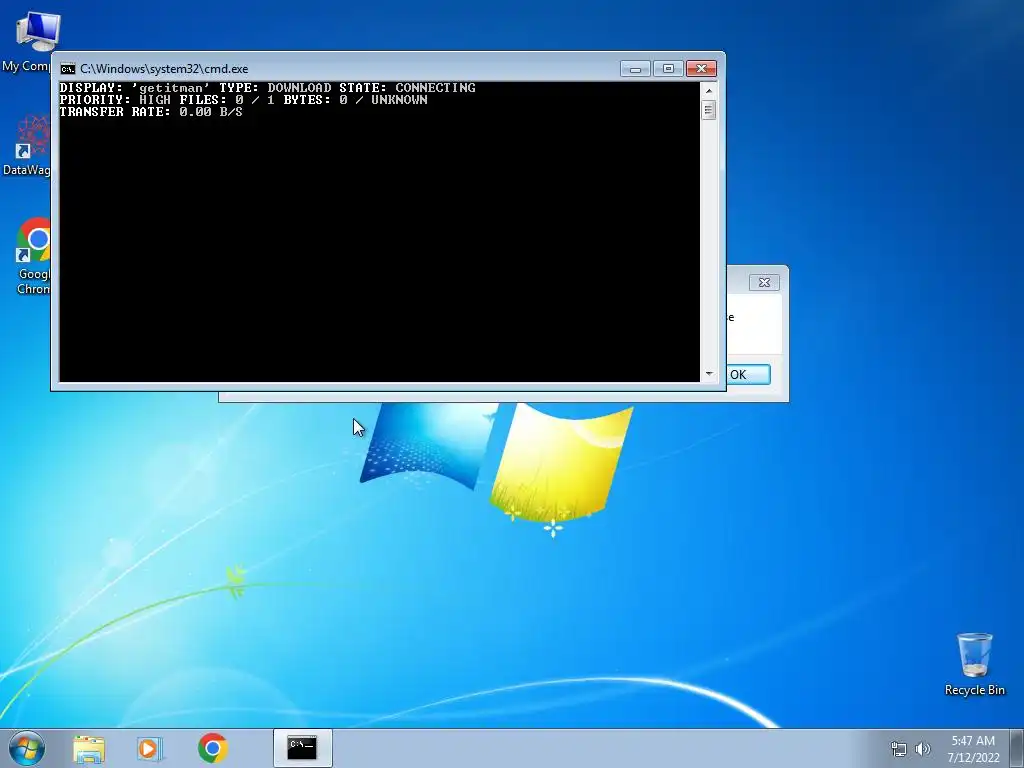Open Chrome from the taskbar
Screen dimensions: 1024x768
point(213,748)
